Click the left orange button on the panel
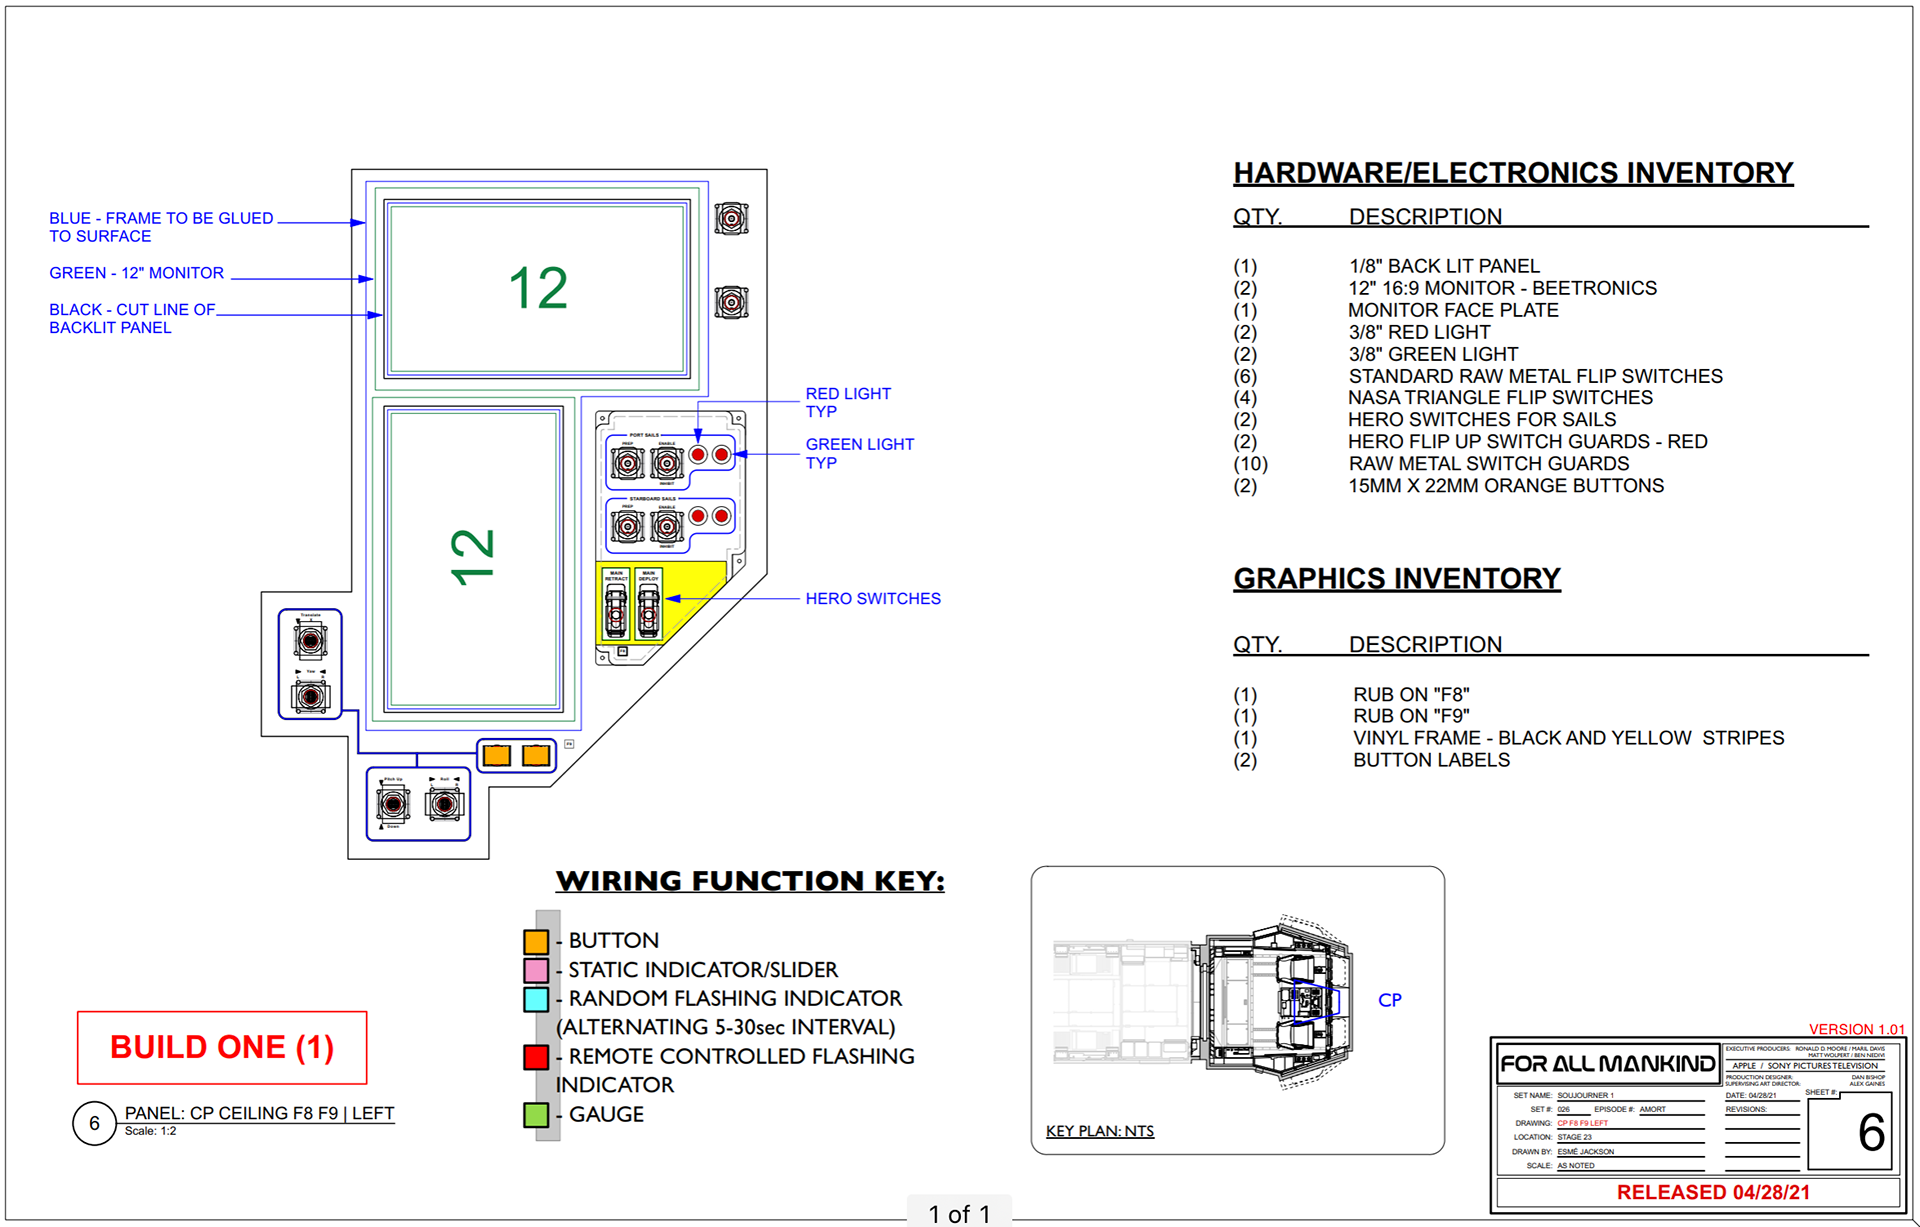The width and height of the screenshot is (1920, 1227). point(497,755)
